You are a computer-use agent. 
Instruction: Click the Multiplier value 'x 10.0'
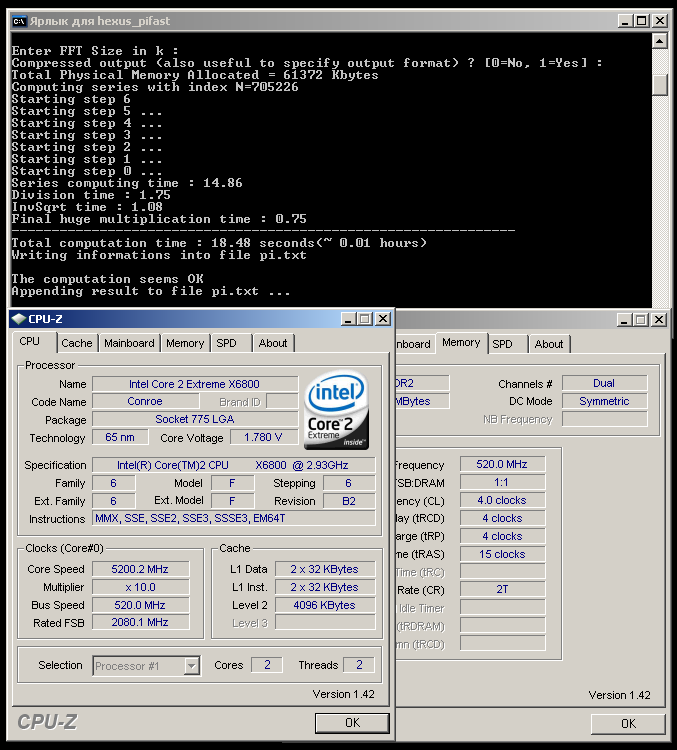pos(141,587)
